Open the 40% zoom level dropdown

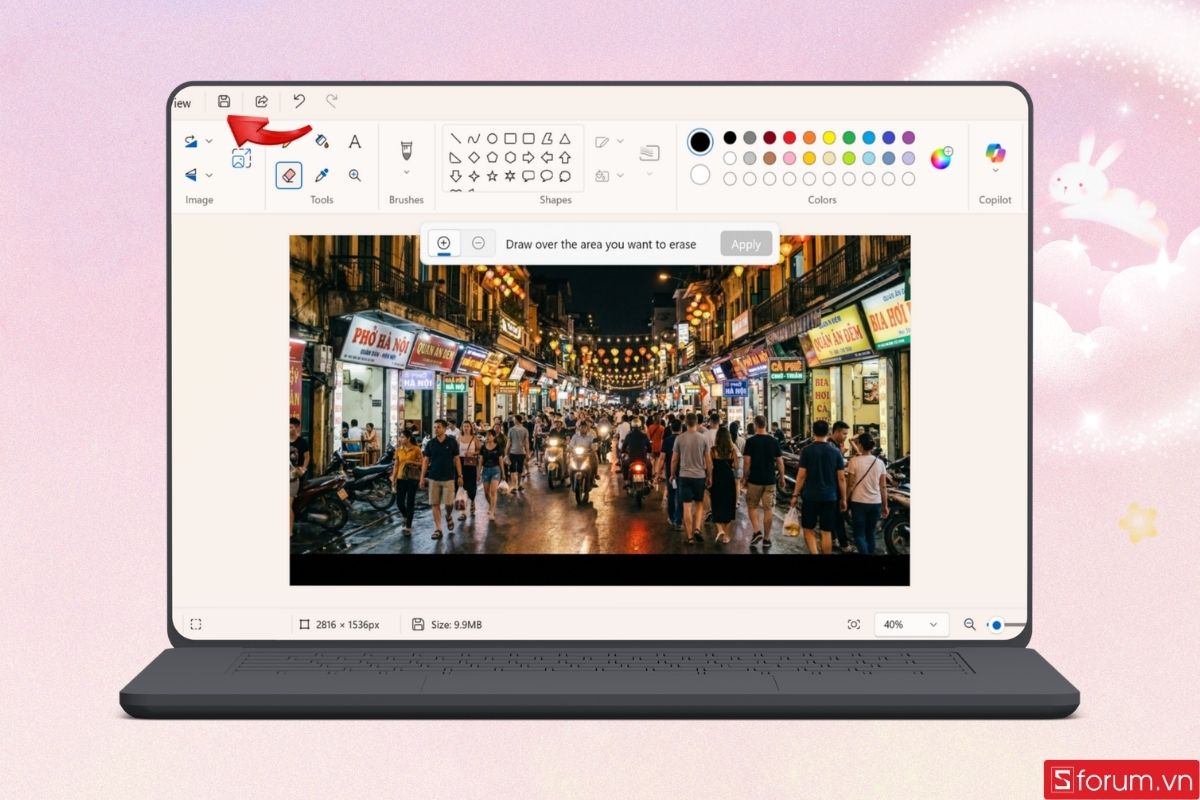point(911,624)
